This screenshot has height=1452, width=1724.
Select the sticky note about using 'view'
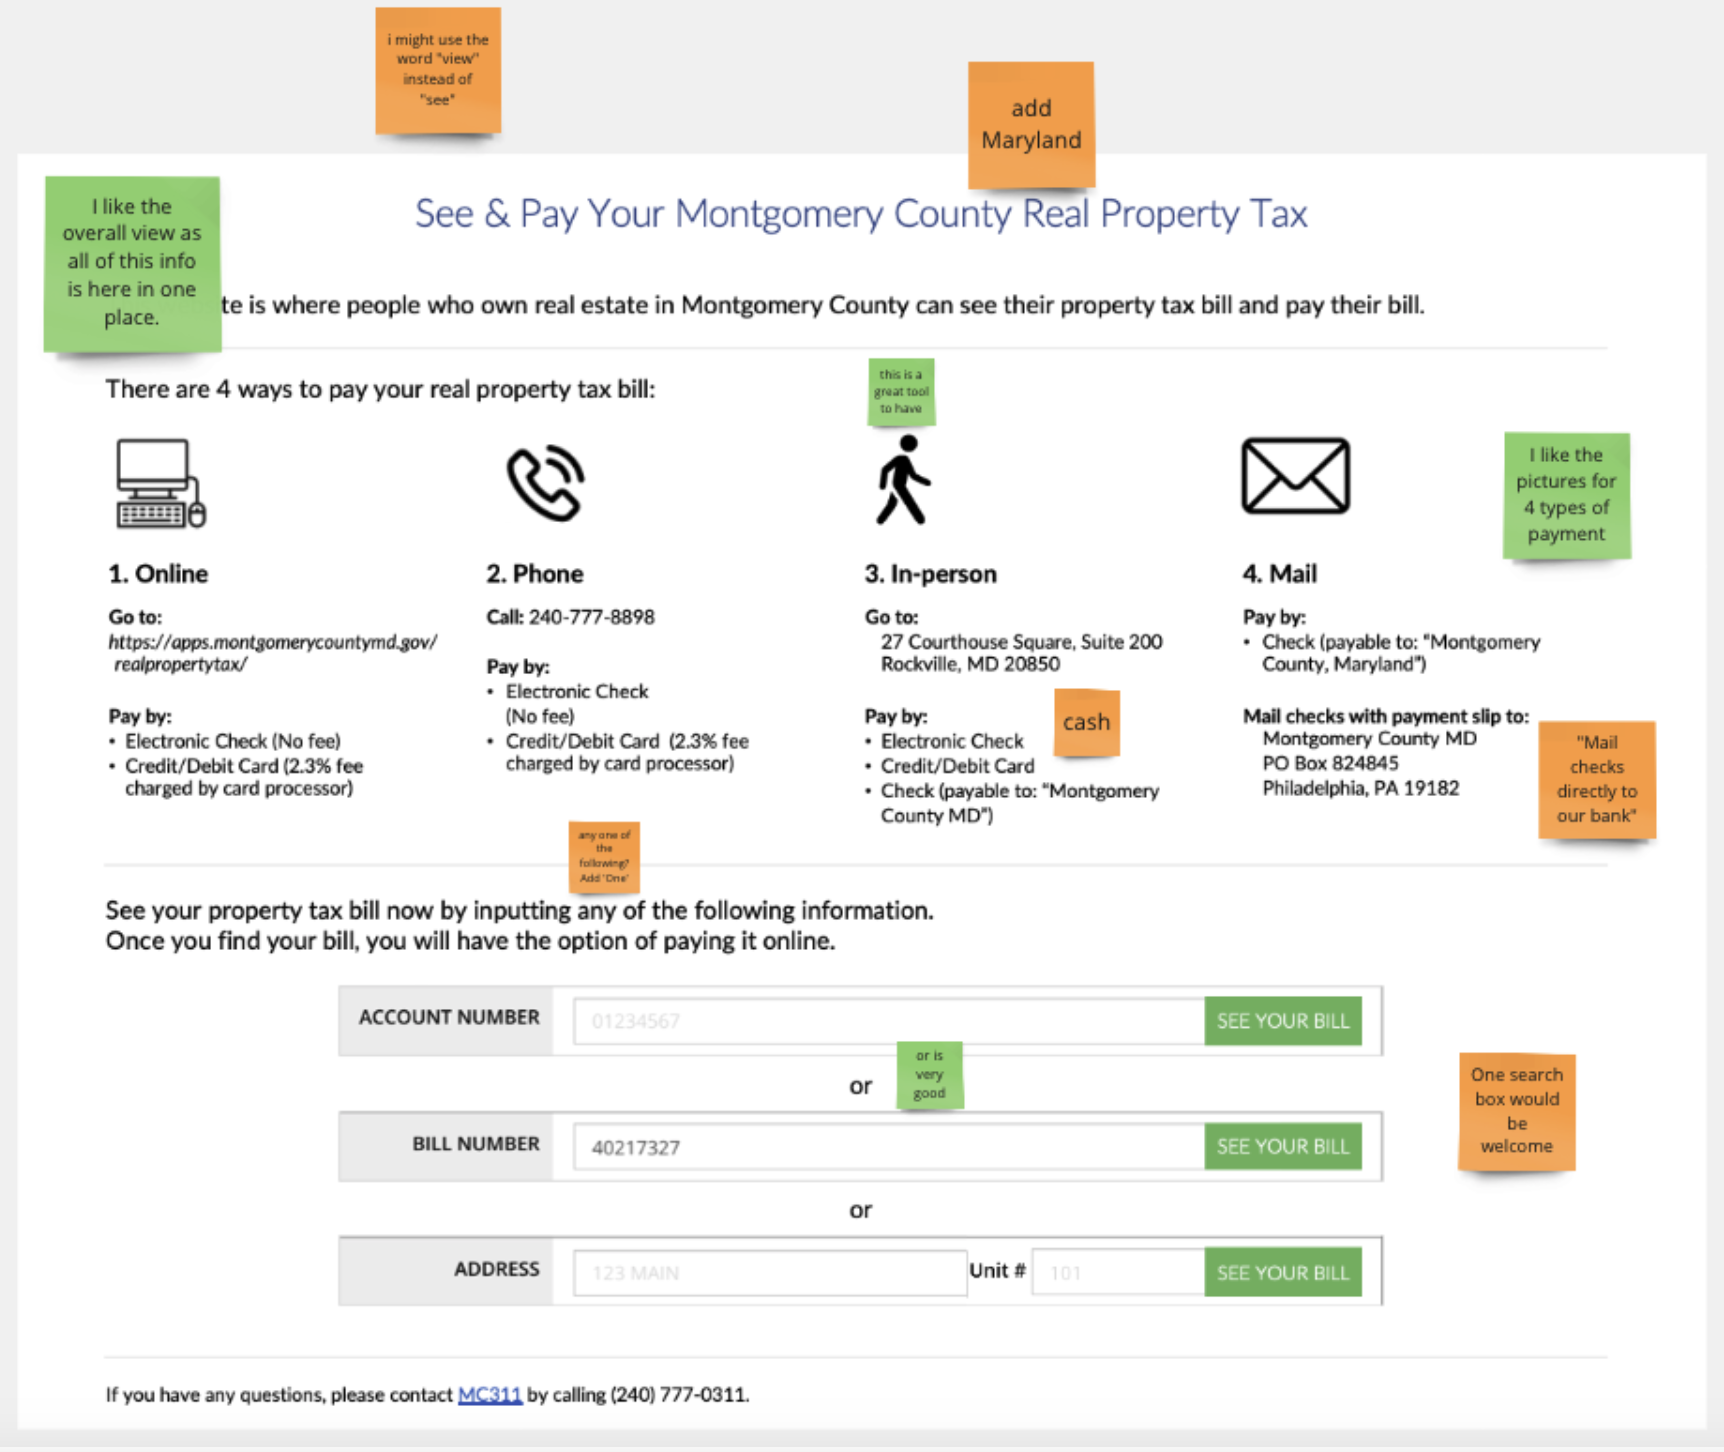(438, 70)
